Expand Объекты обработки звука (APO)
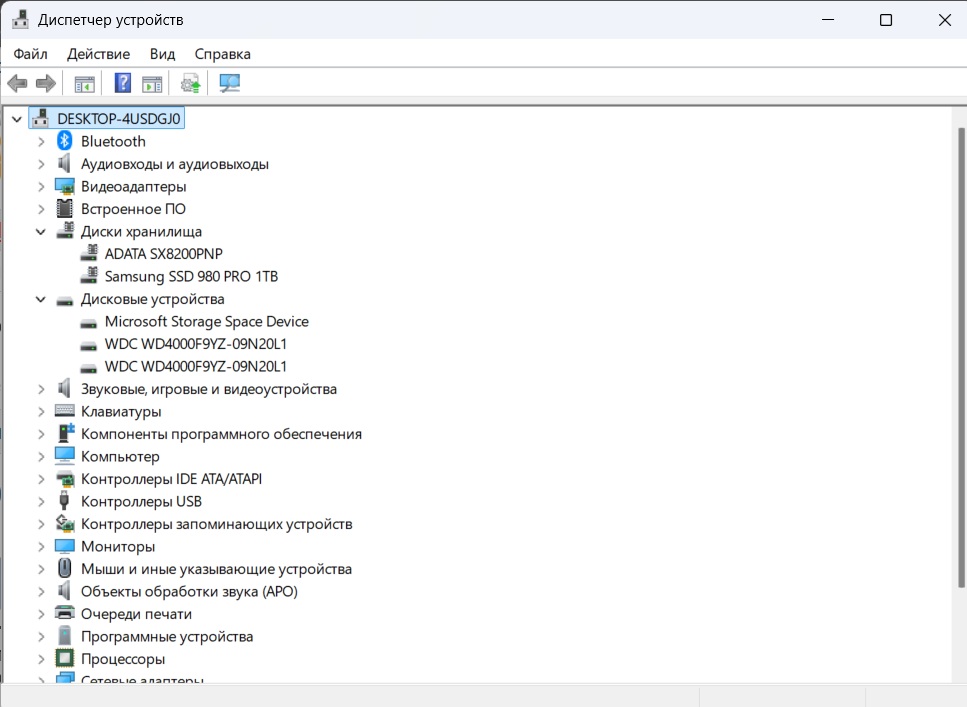Image resolution: width=967 pixels, height=707 pixels. [41, 592]
